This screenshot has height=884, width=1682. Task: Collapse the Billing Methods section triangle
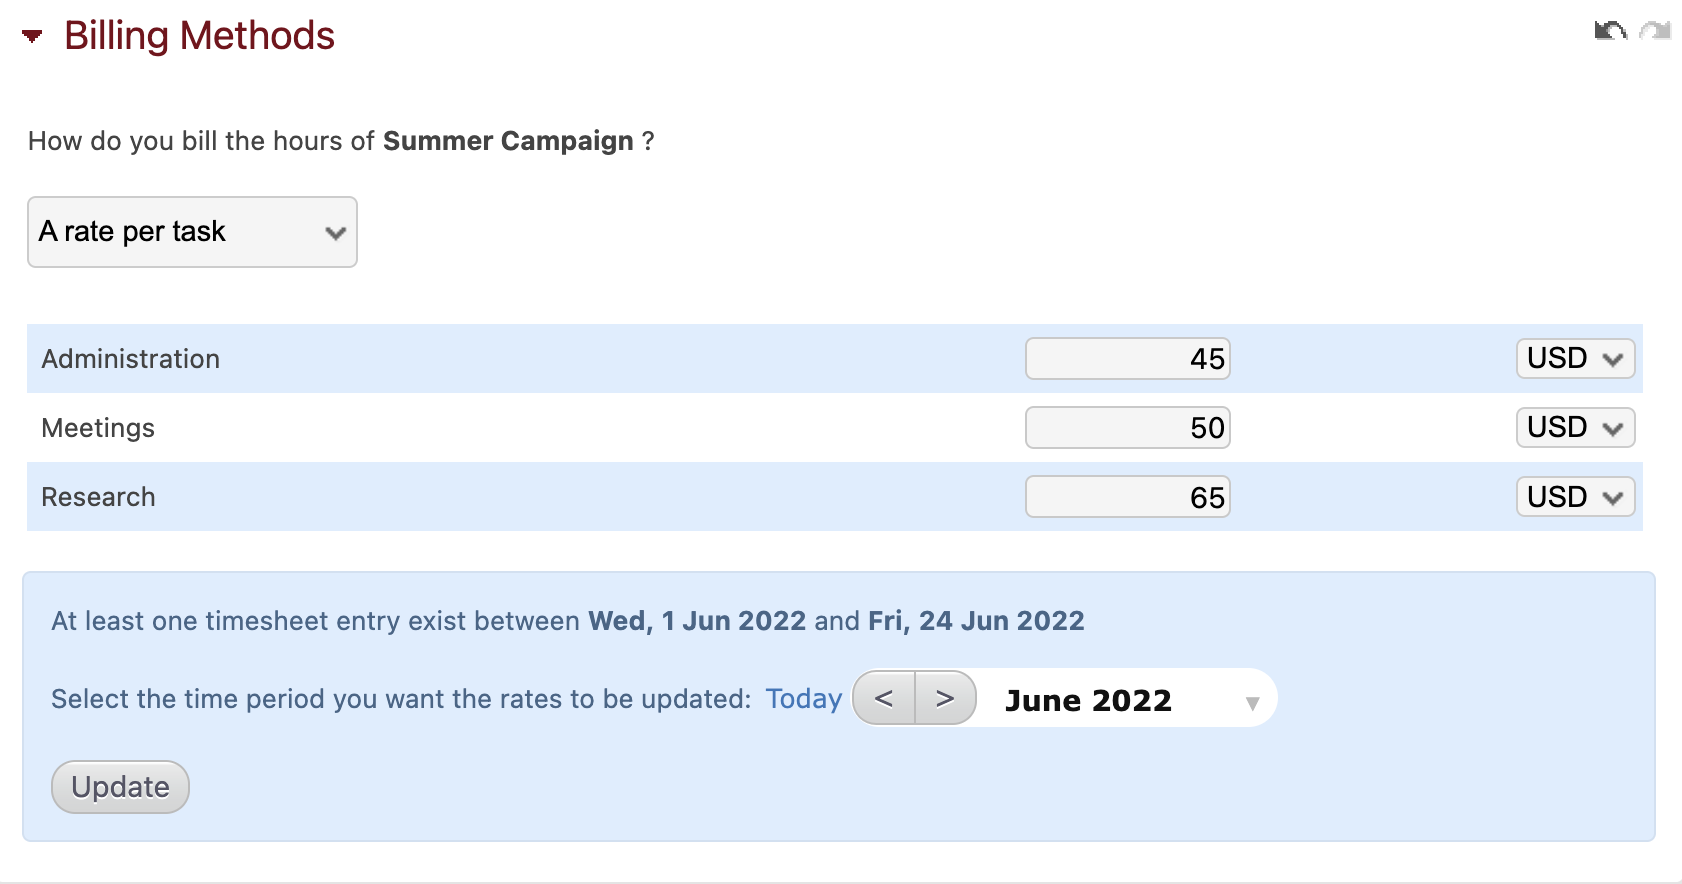point(32,36)
